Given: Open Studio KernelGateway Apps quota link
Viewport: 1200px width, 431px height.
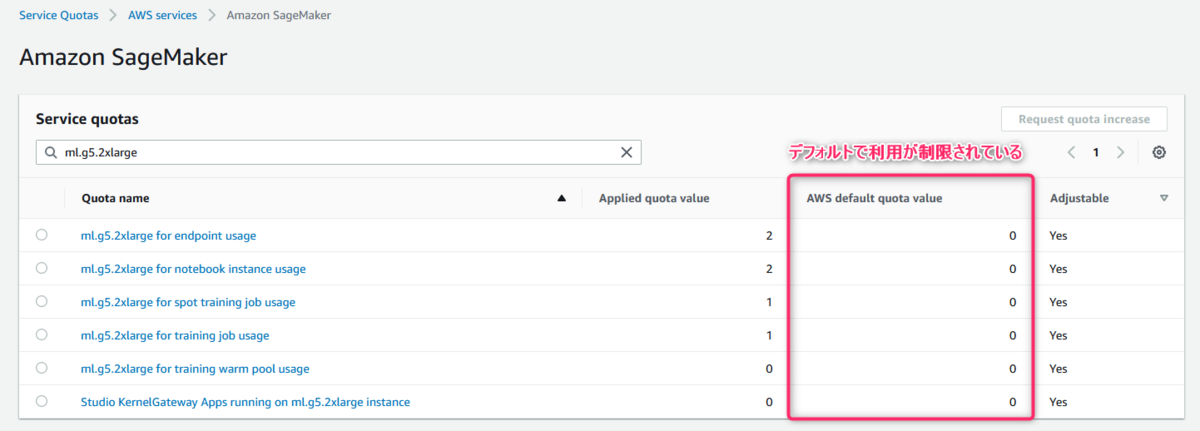Looking at the screenshot, I should (x=245, y=402).
